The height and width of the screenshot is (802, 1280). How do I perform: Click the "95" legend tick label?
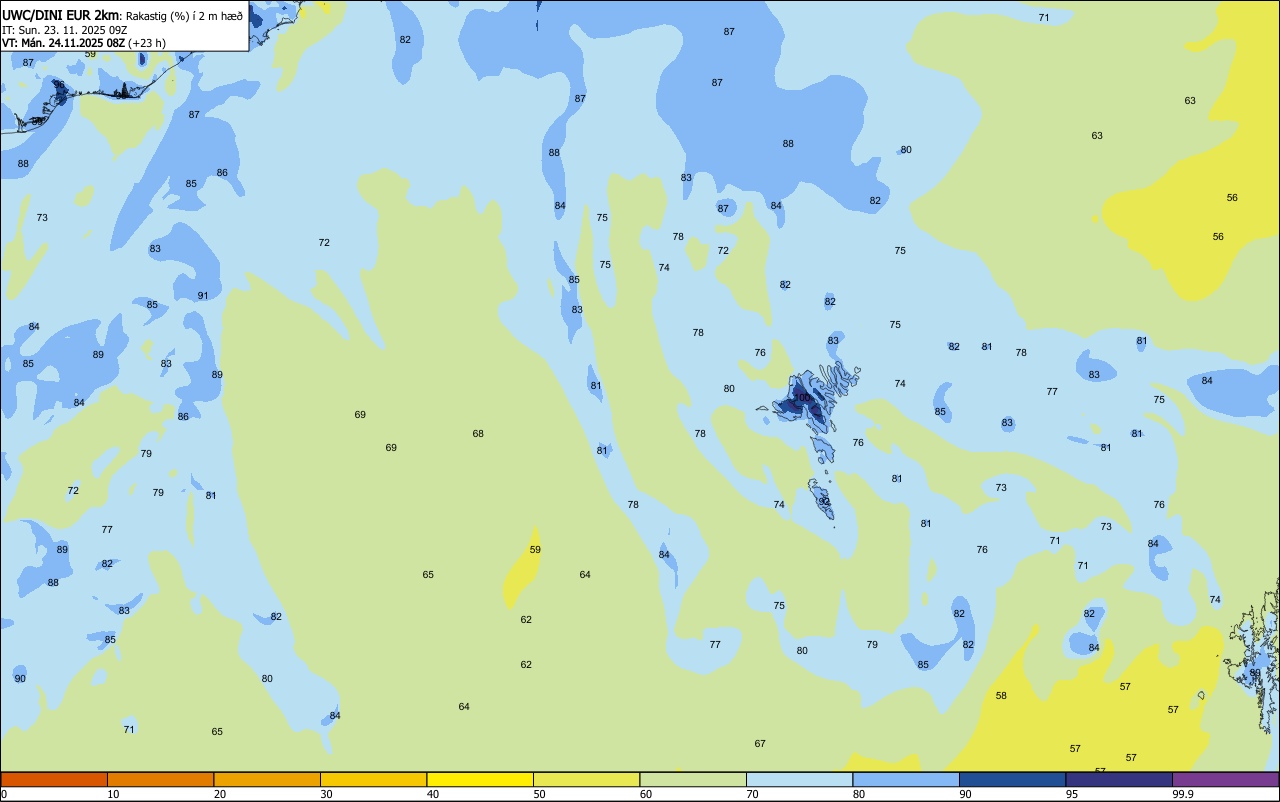point(1072,794)
